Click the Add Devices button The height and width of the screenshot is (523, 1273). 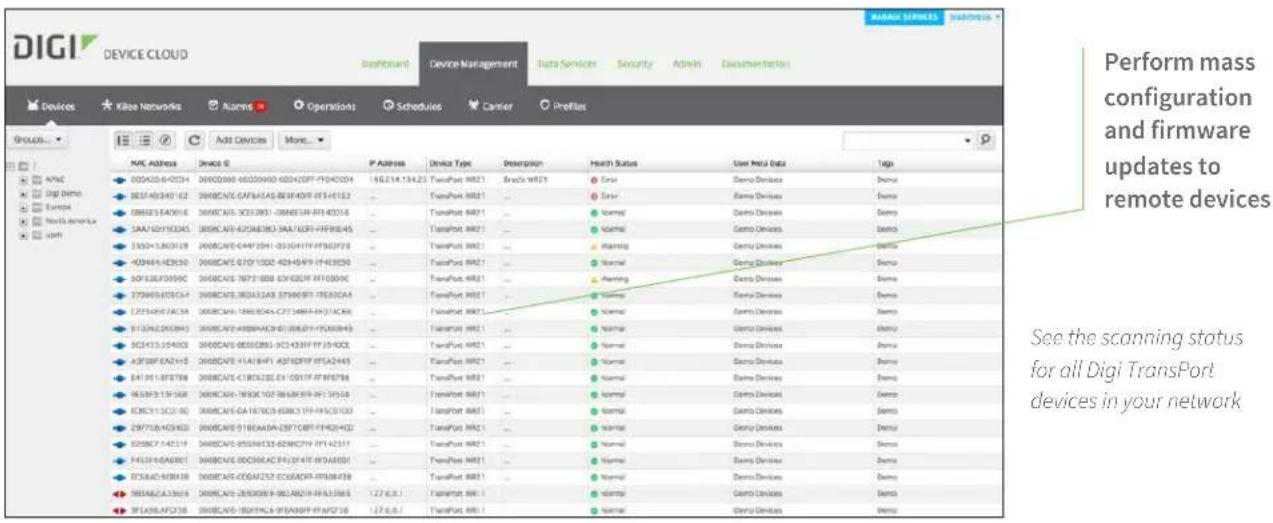pyautogui.click(x=241, y=141)
